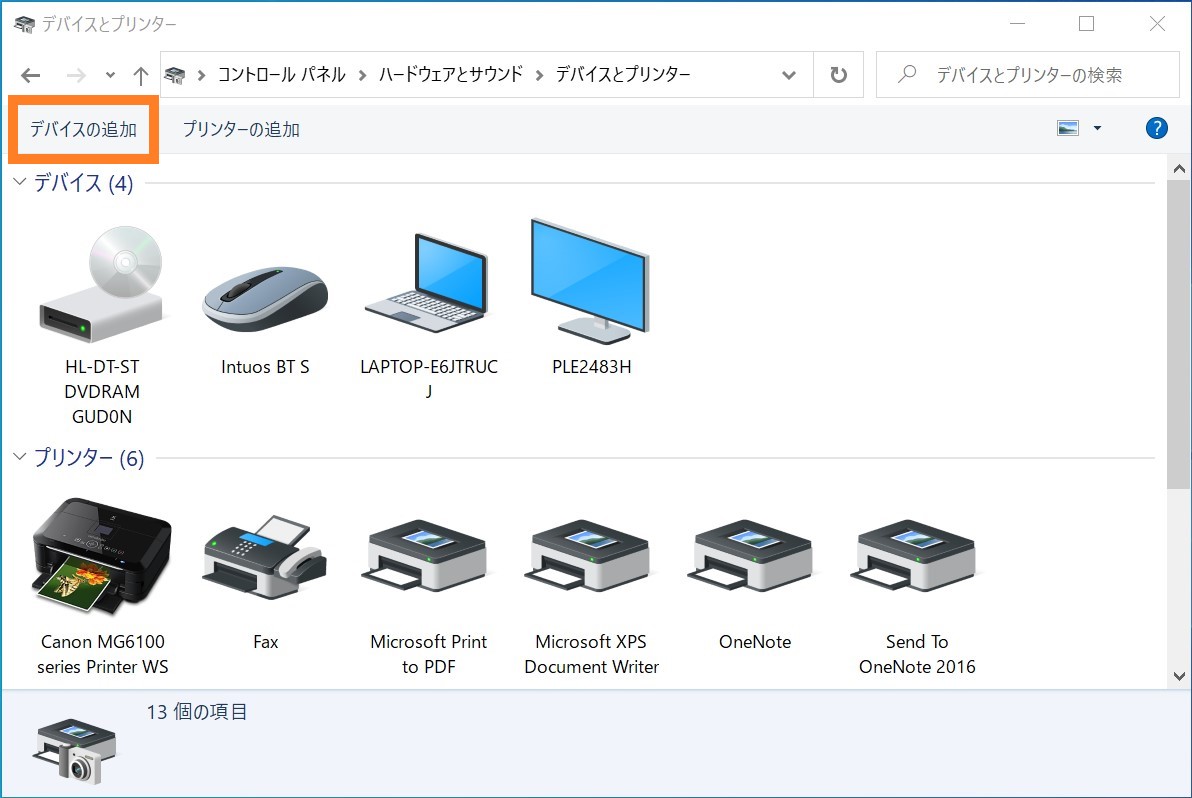Expand chevron after ハードウェアとサウンド breadcrumb

point(539,74)
